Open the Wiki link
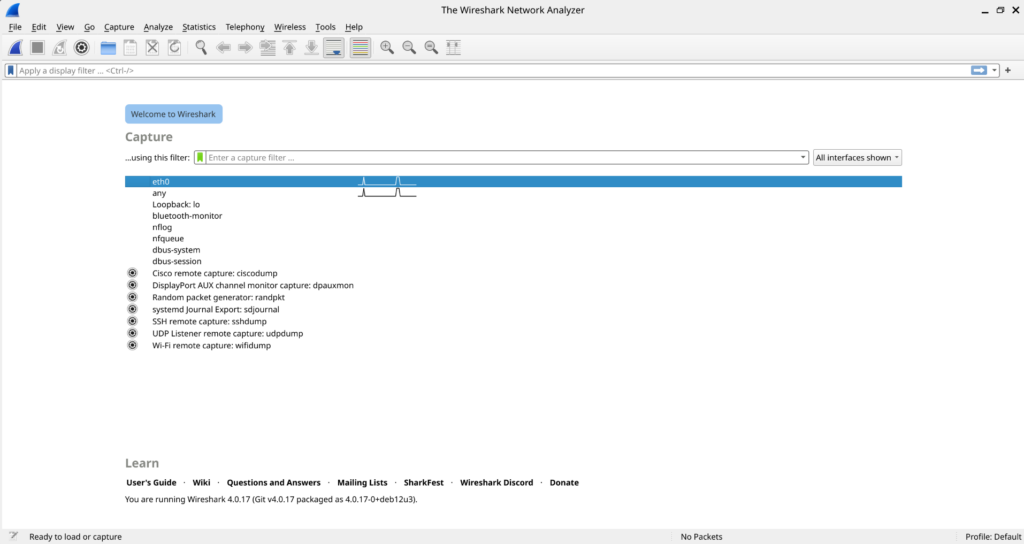 coord(201,483)
